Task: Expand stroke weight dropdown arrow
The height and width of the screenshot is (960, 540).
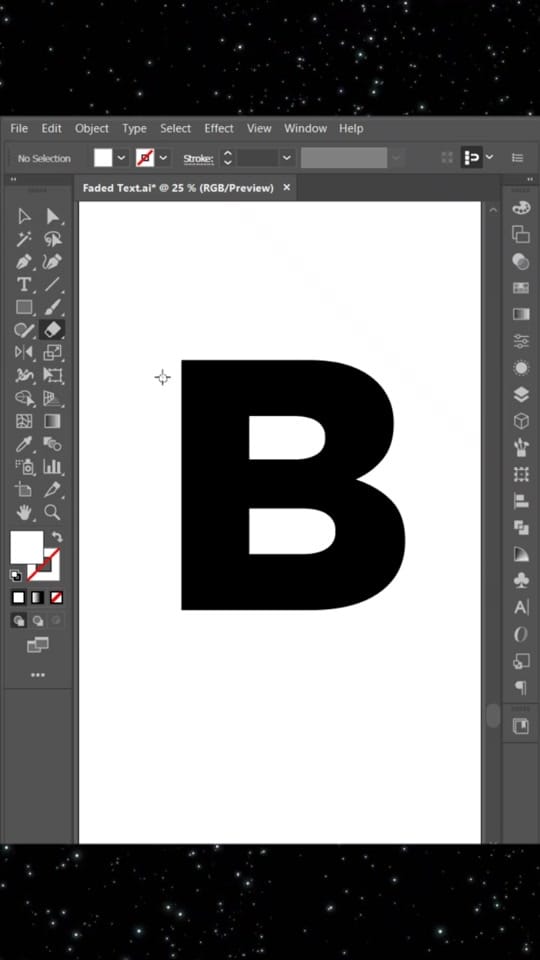Action: click(287, 158)
